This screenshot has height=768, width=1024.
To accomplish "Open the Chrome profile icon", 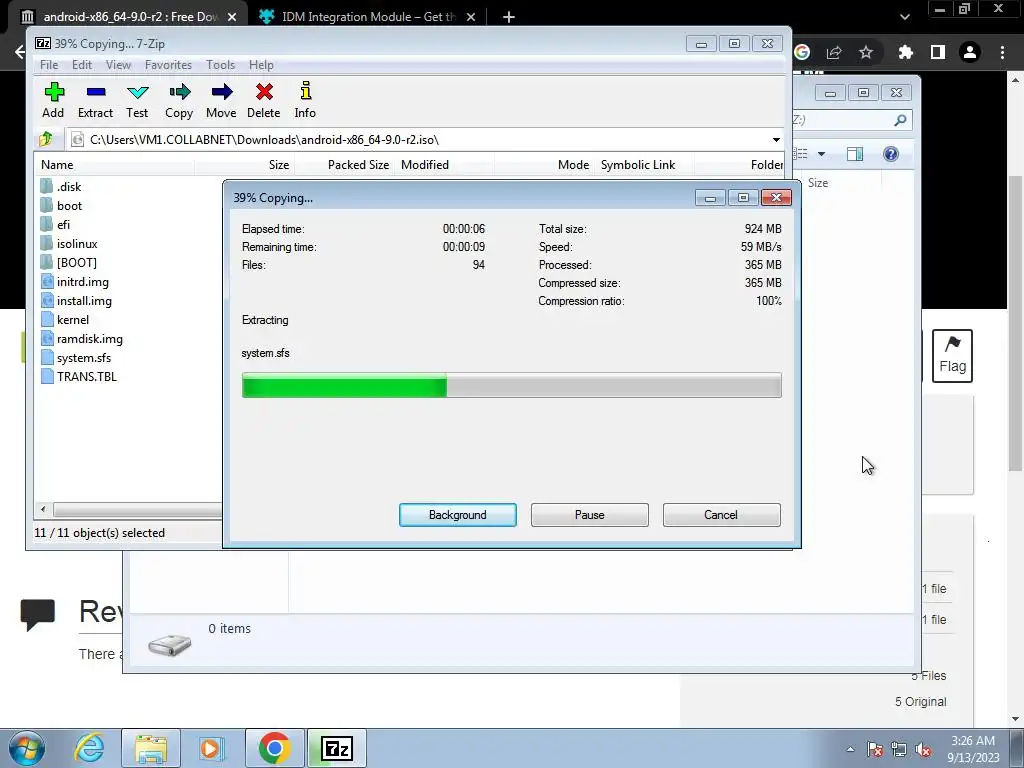I will [970, 52].
